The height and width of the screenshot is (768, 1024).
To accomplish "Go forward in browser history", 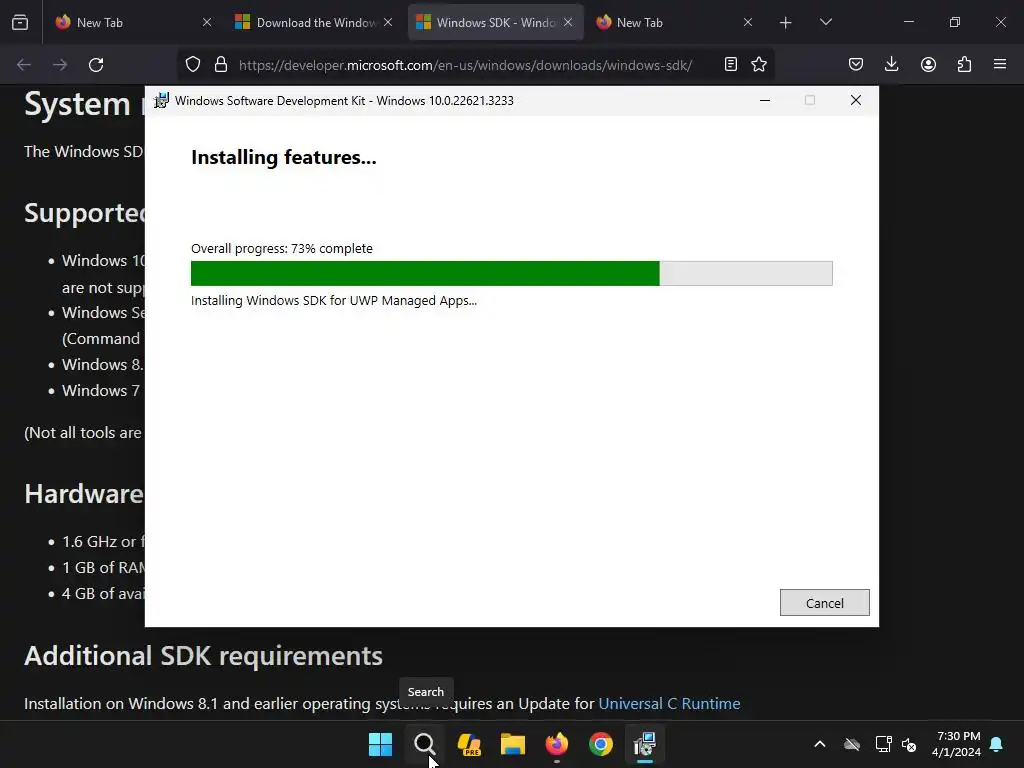I will click(60, 65).
